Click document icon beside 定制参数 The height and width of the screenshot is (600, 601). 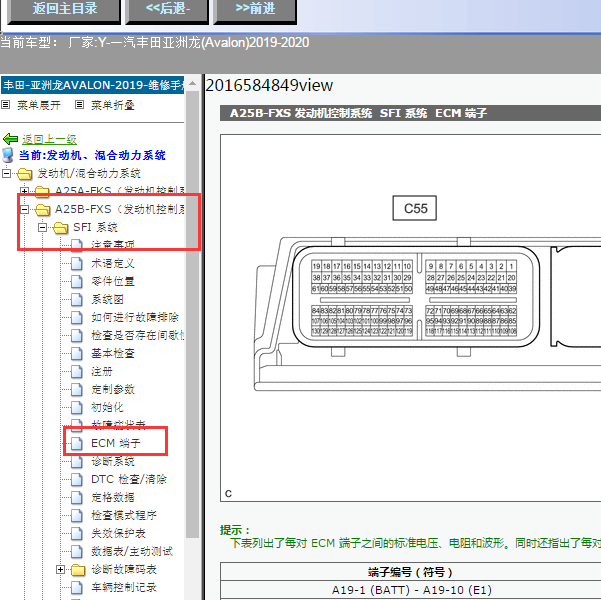click(x=77, y=389)
